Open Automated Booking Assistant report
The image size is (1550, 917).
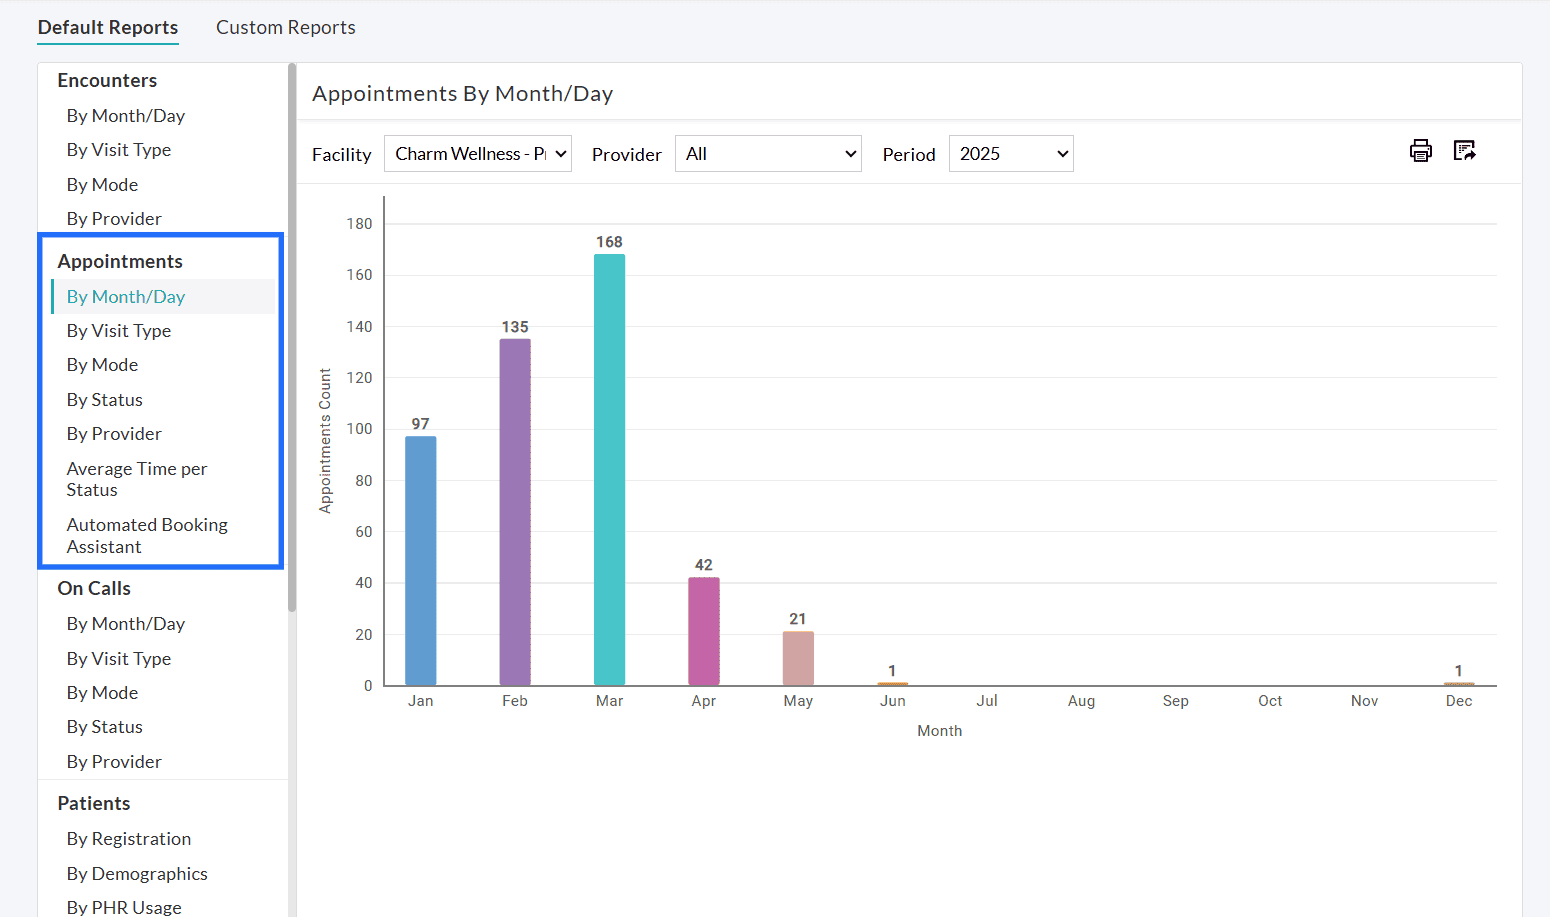pos(146,535)
